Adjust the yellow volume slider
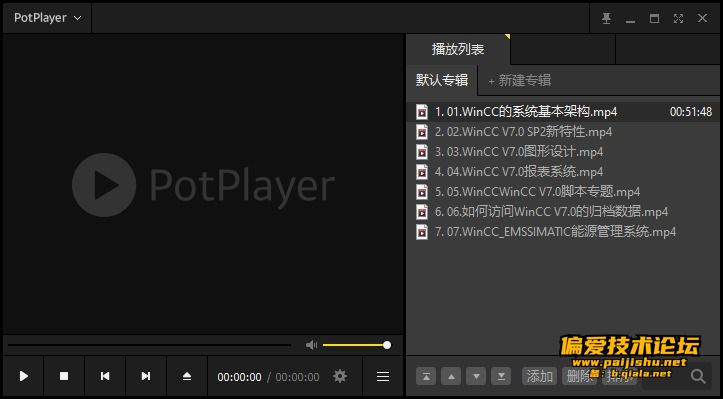 356,345
